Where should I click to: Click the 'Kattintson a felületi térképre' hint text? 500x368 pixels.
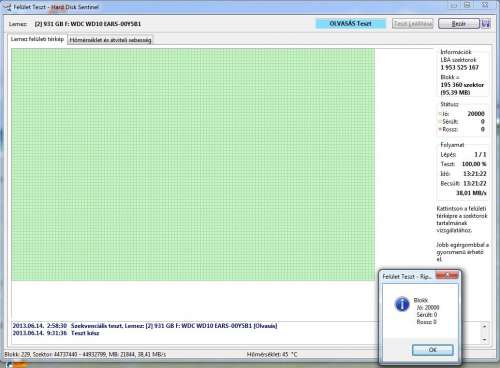pyautogui.click(x=462, y=219)
